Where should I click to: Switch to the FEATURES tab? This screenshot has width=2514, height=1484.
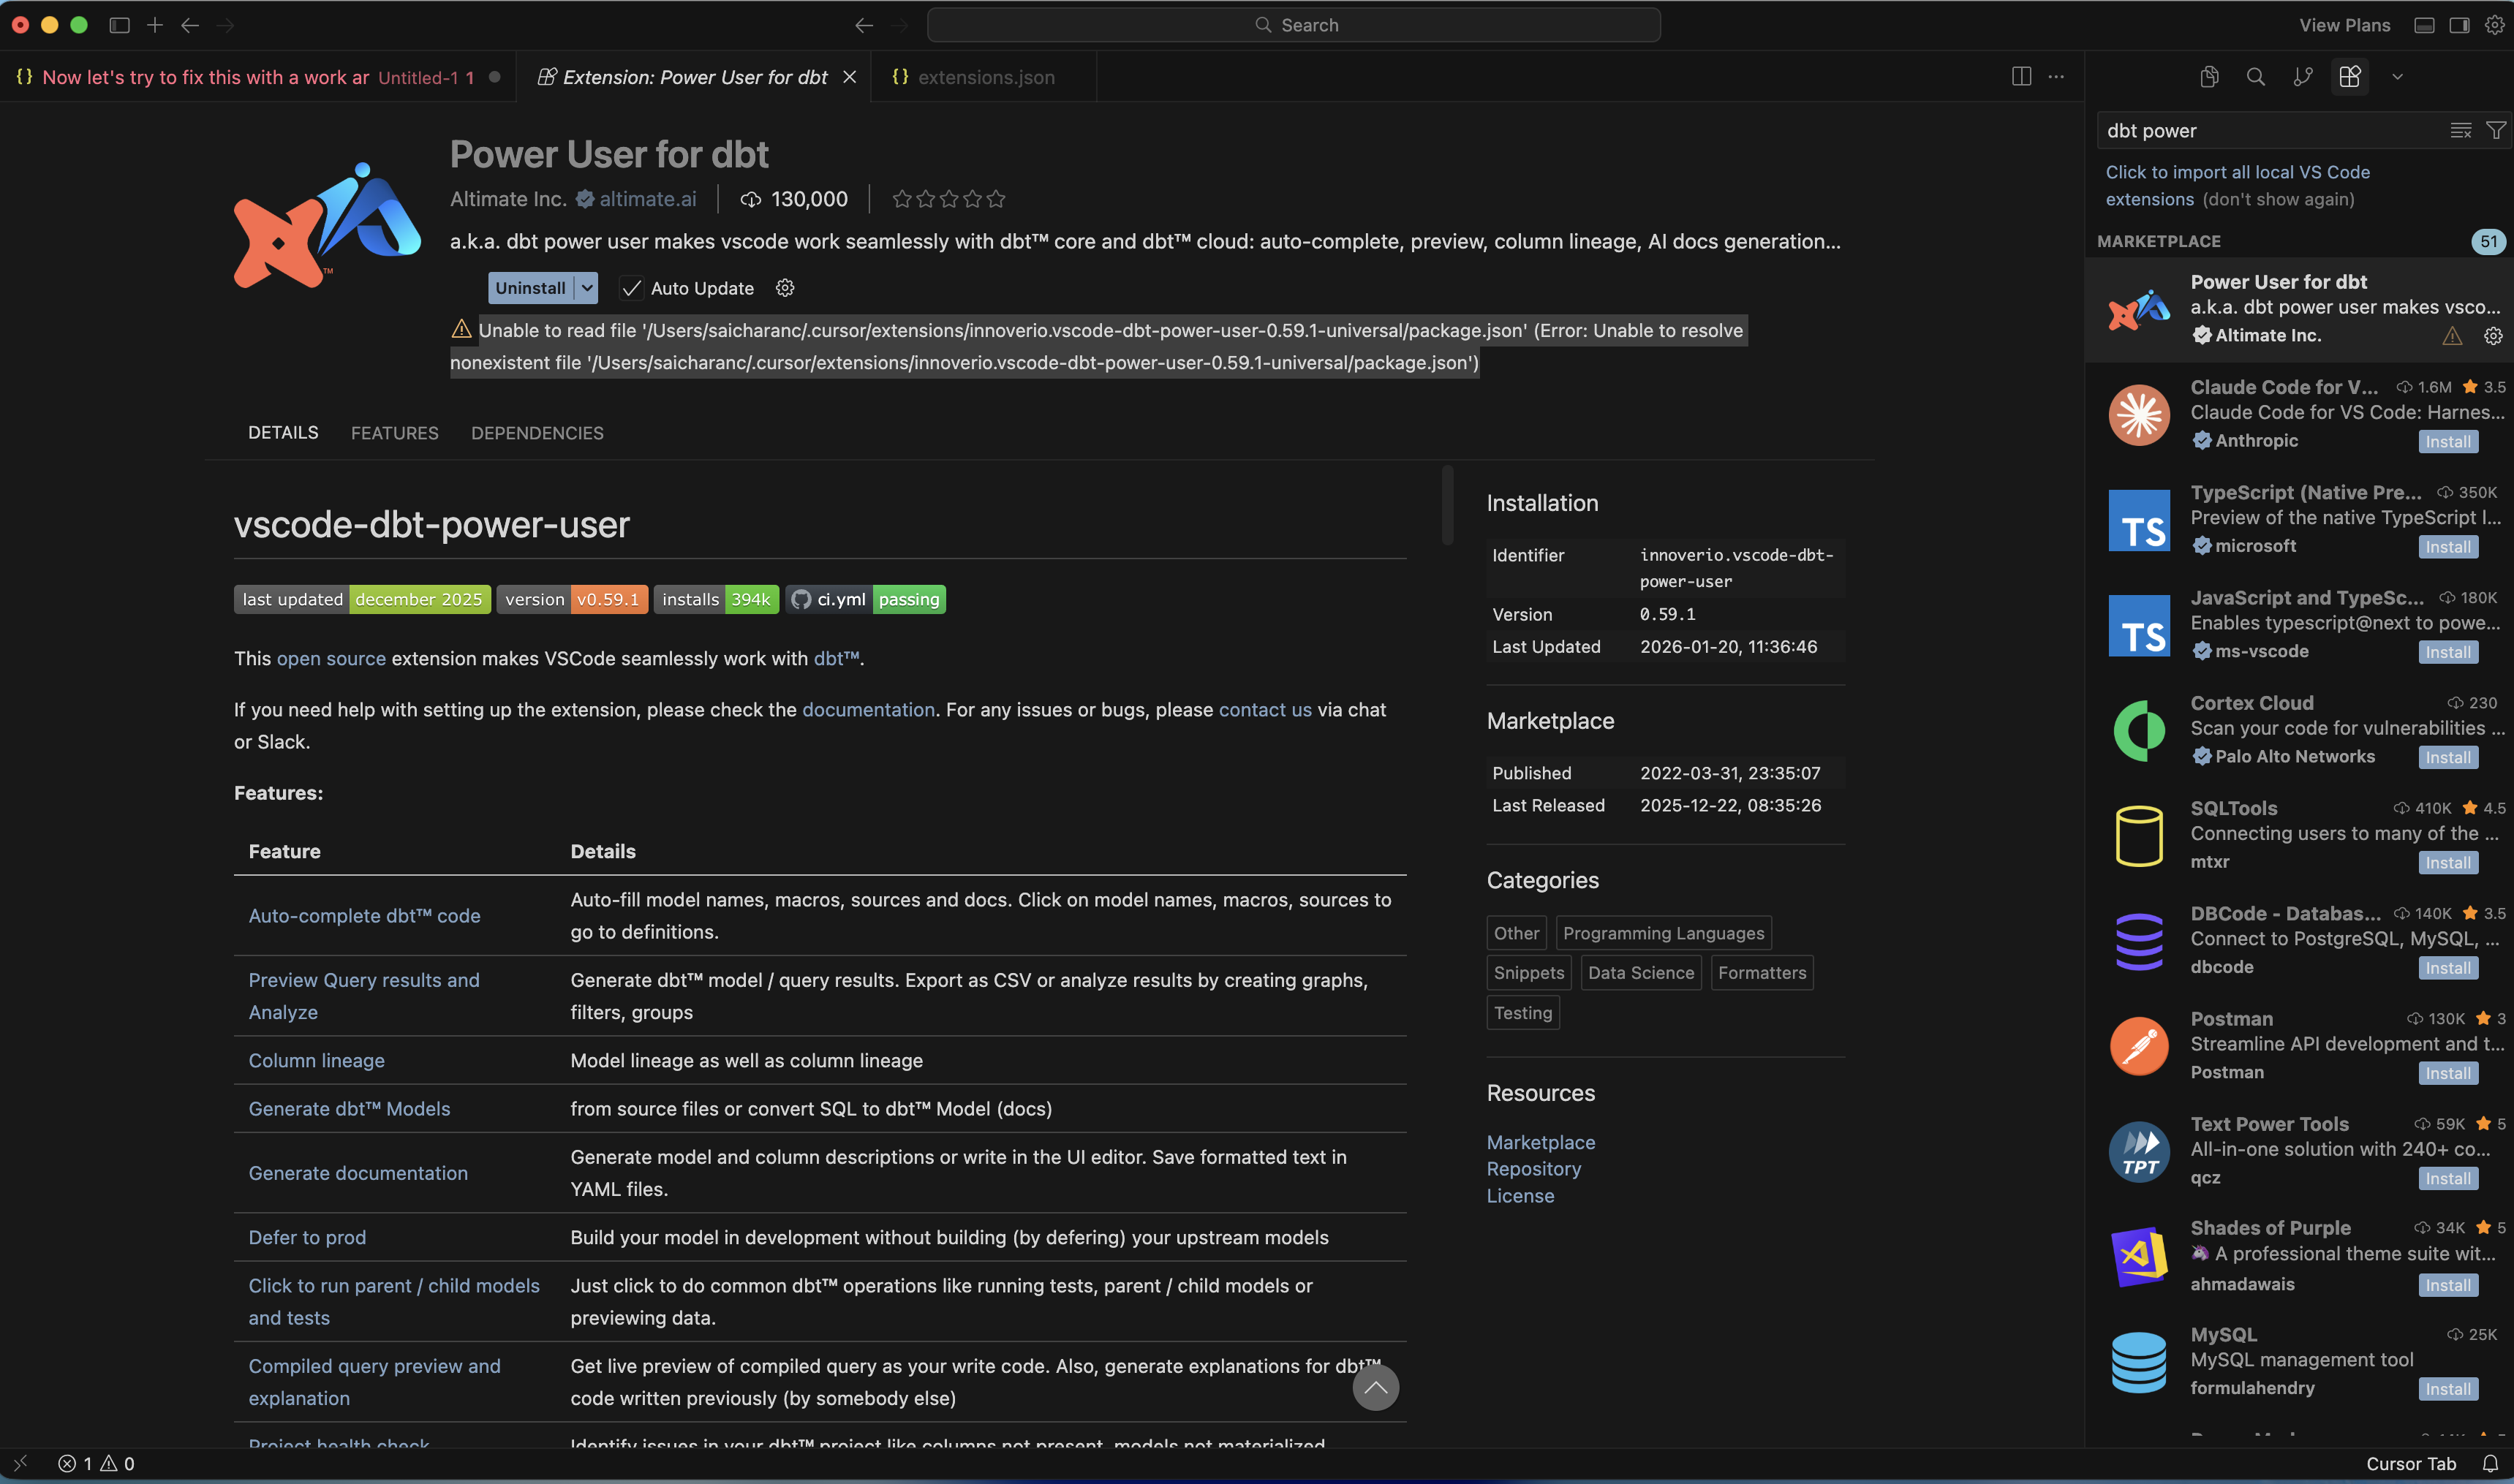click(x=394, y=433)
